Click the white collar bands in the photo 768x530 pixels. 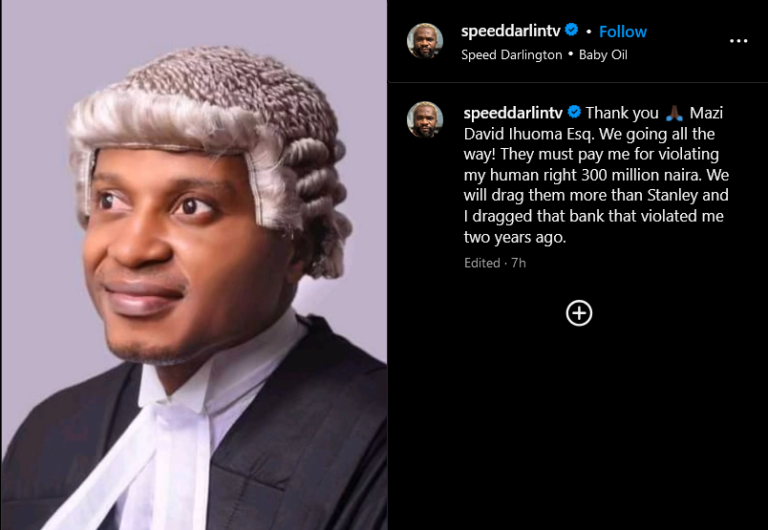tap(170, 440)
